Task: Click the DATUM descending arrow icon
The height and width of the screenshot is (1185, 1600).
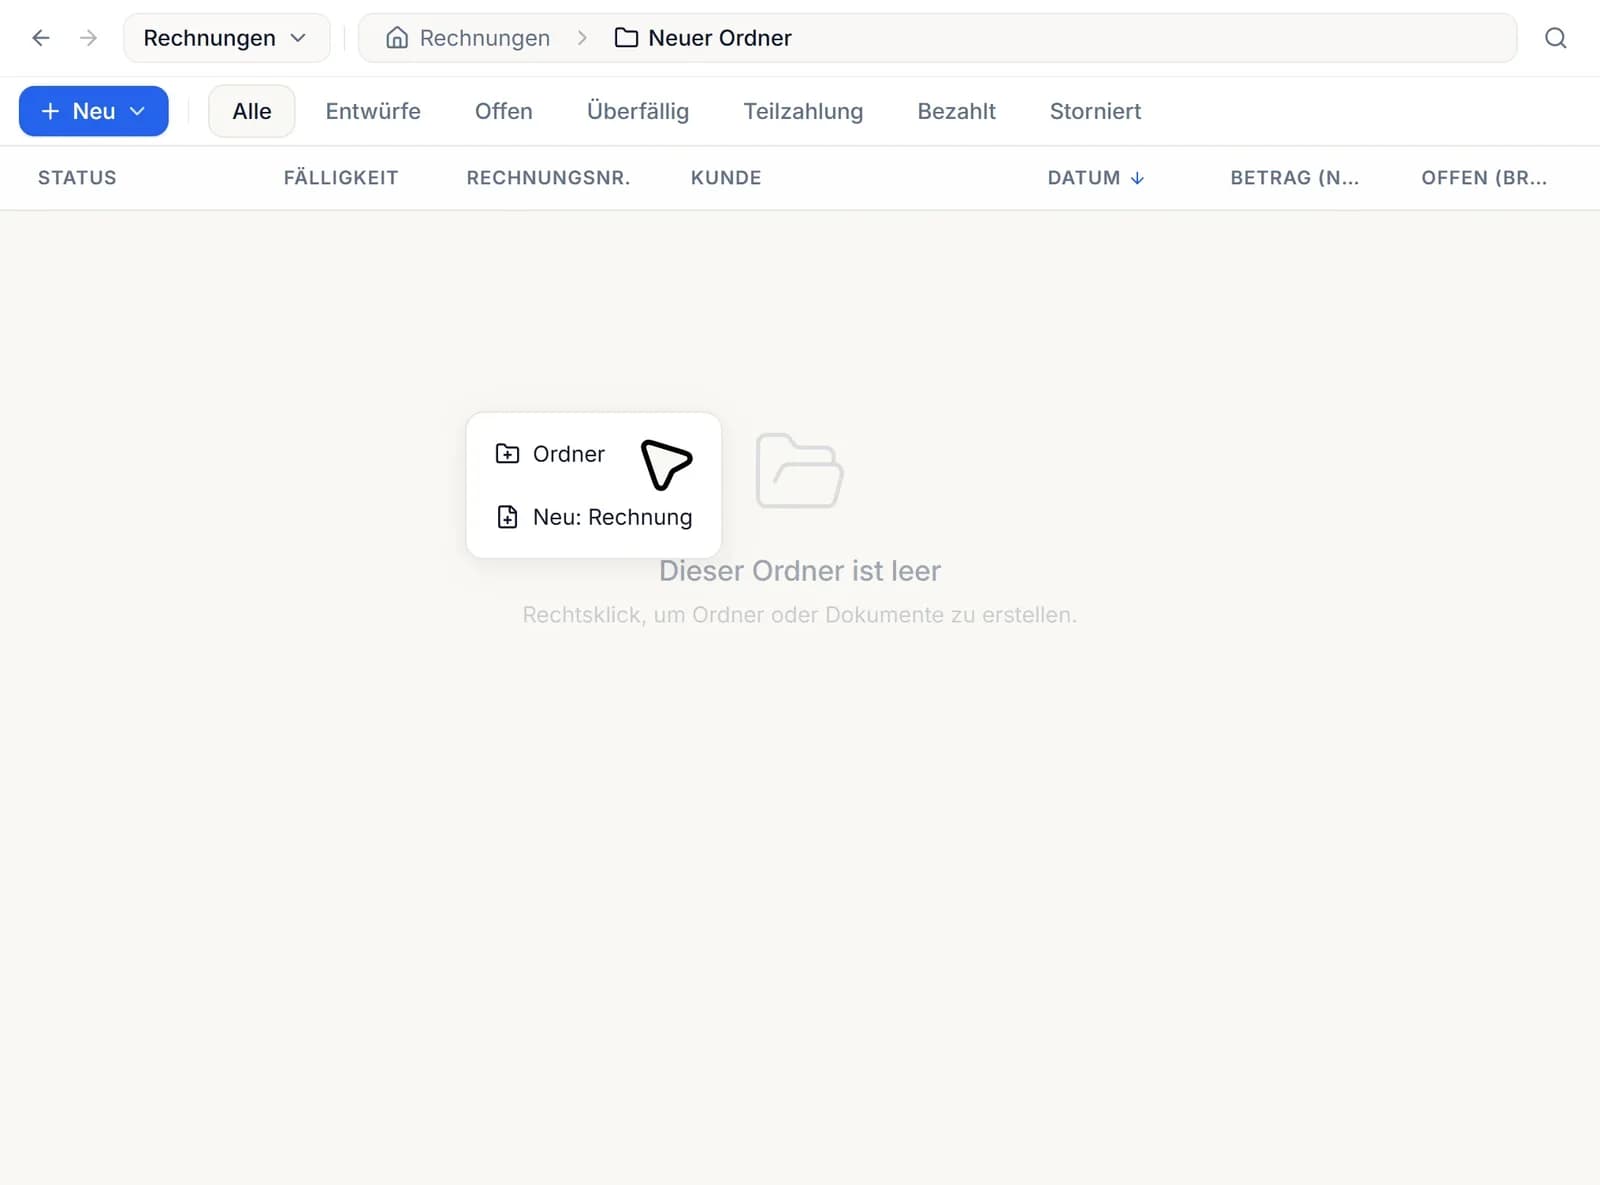Action: point(1137,178)
